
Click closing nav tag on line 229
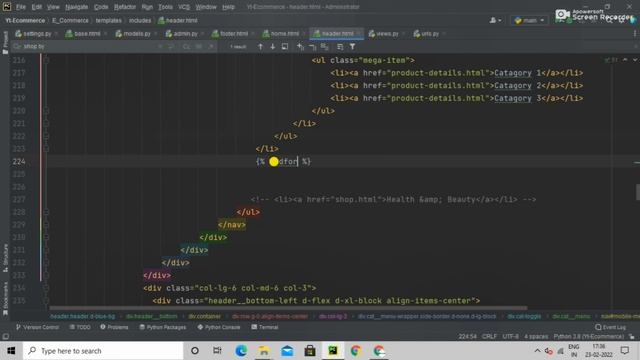232,225
